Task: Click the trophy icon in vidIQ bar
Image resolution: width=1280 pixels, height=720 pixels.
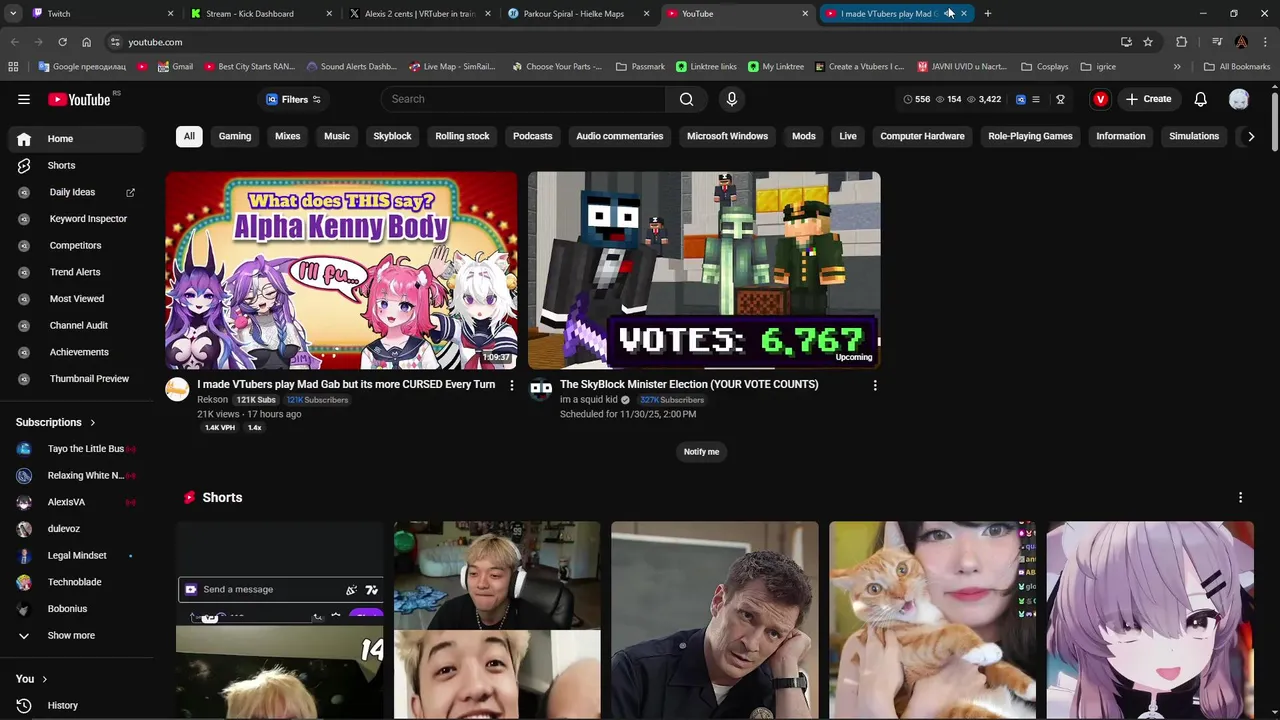Action: [x=1060, y=99]
